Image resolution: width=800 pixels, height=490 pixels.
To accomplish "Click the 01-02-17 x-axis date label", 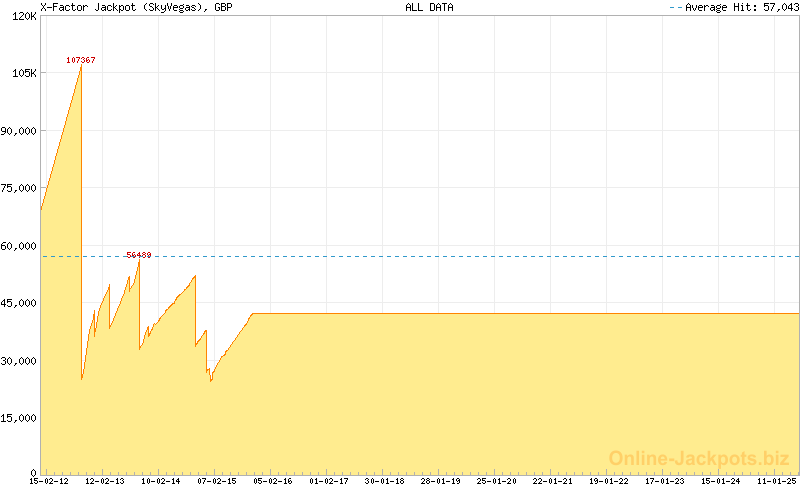I will point(329,482).
